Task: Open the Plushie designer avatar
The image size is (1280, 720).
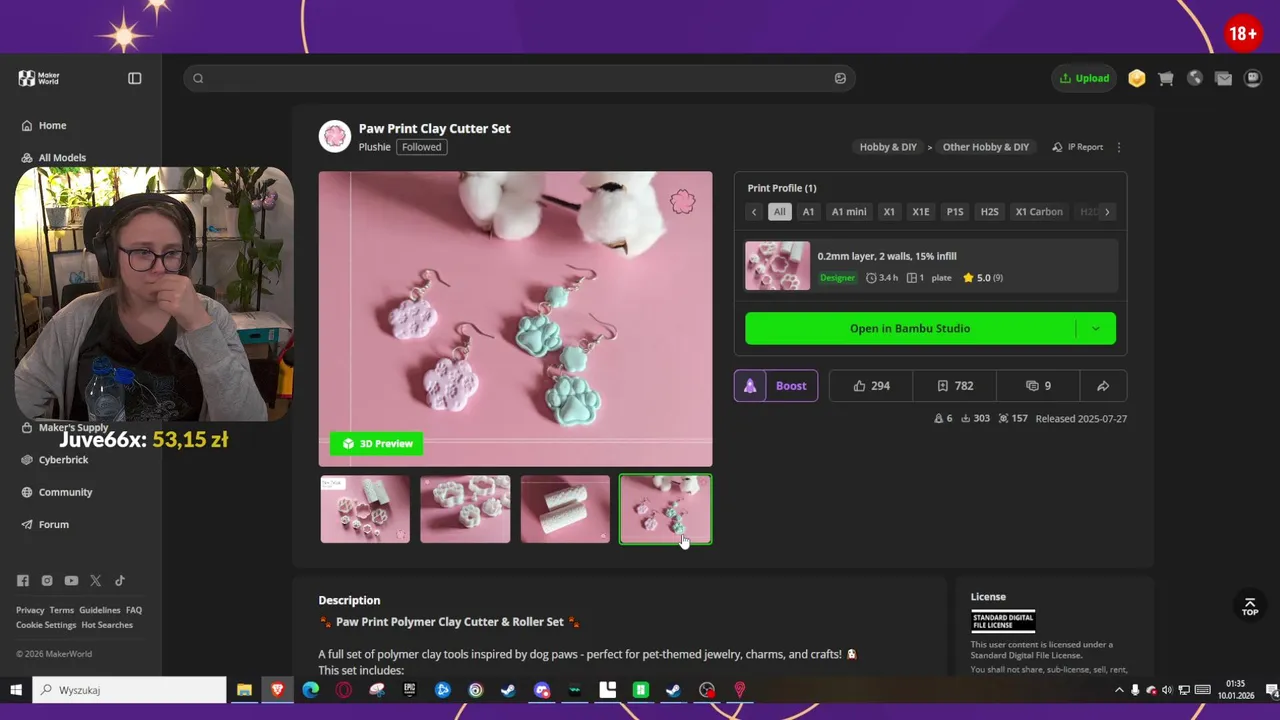Action: (335, 136)
